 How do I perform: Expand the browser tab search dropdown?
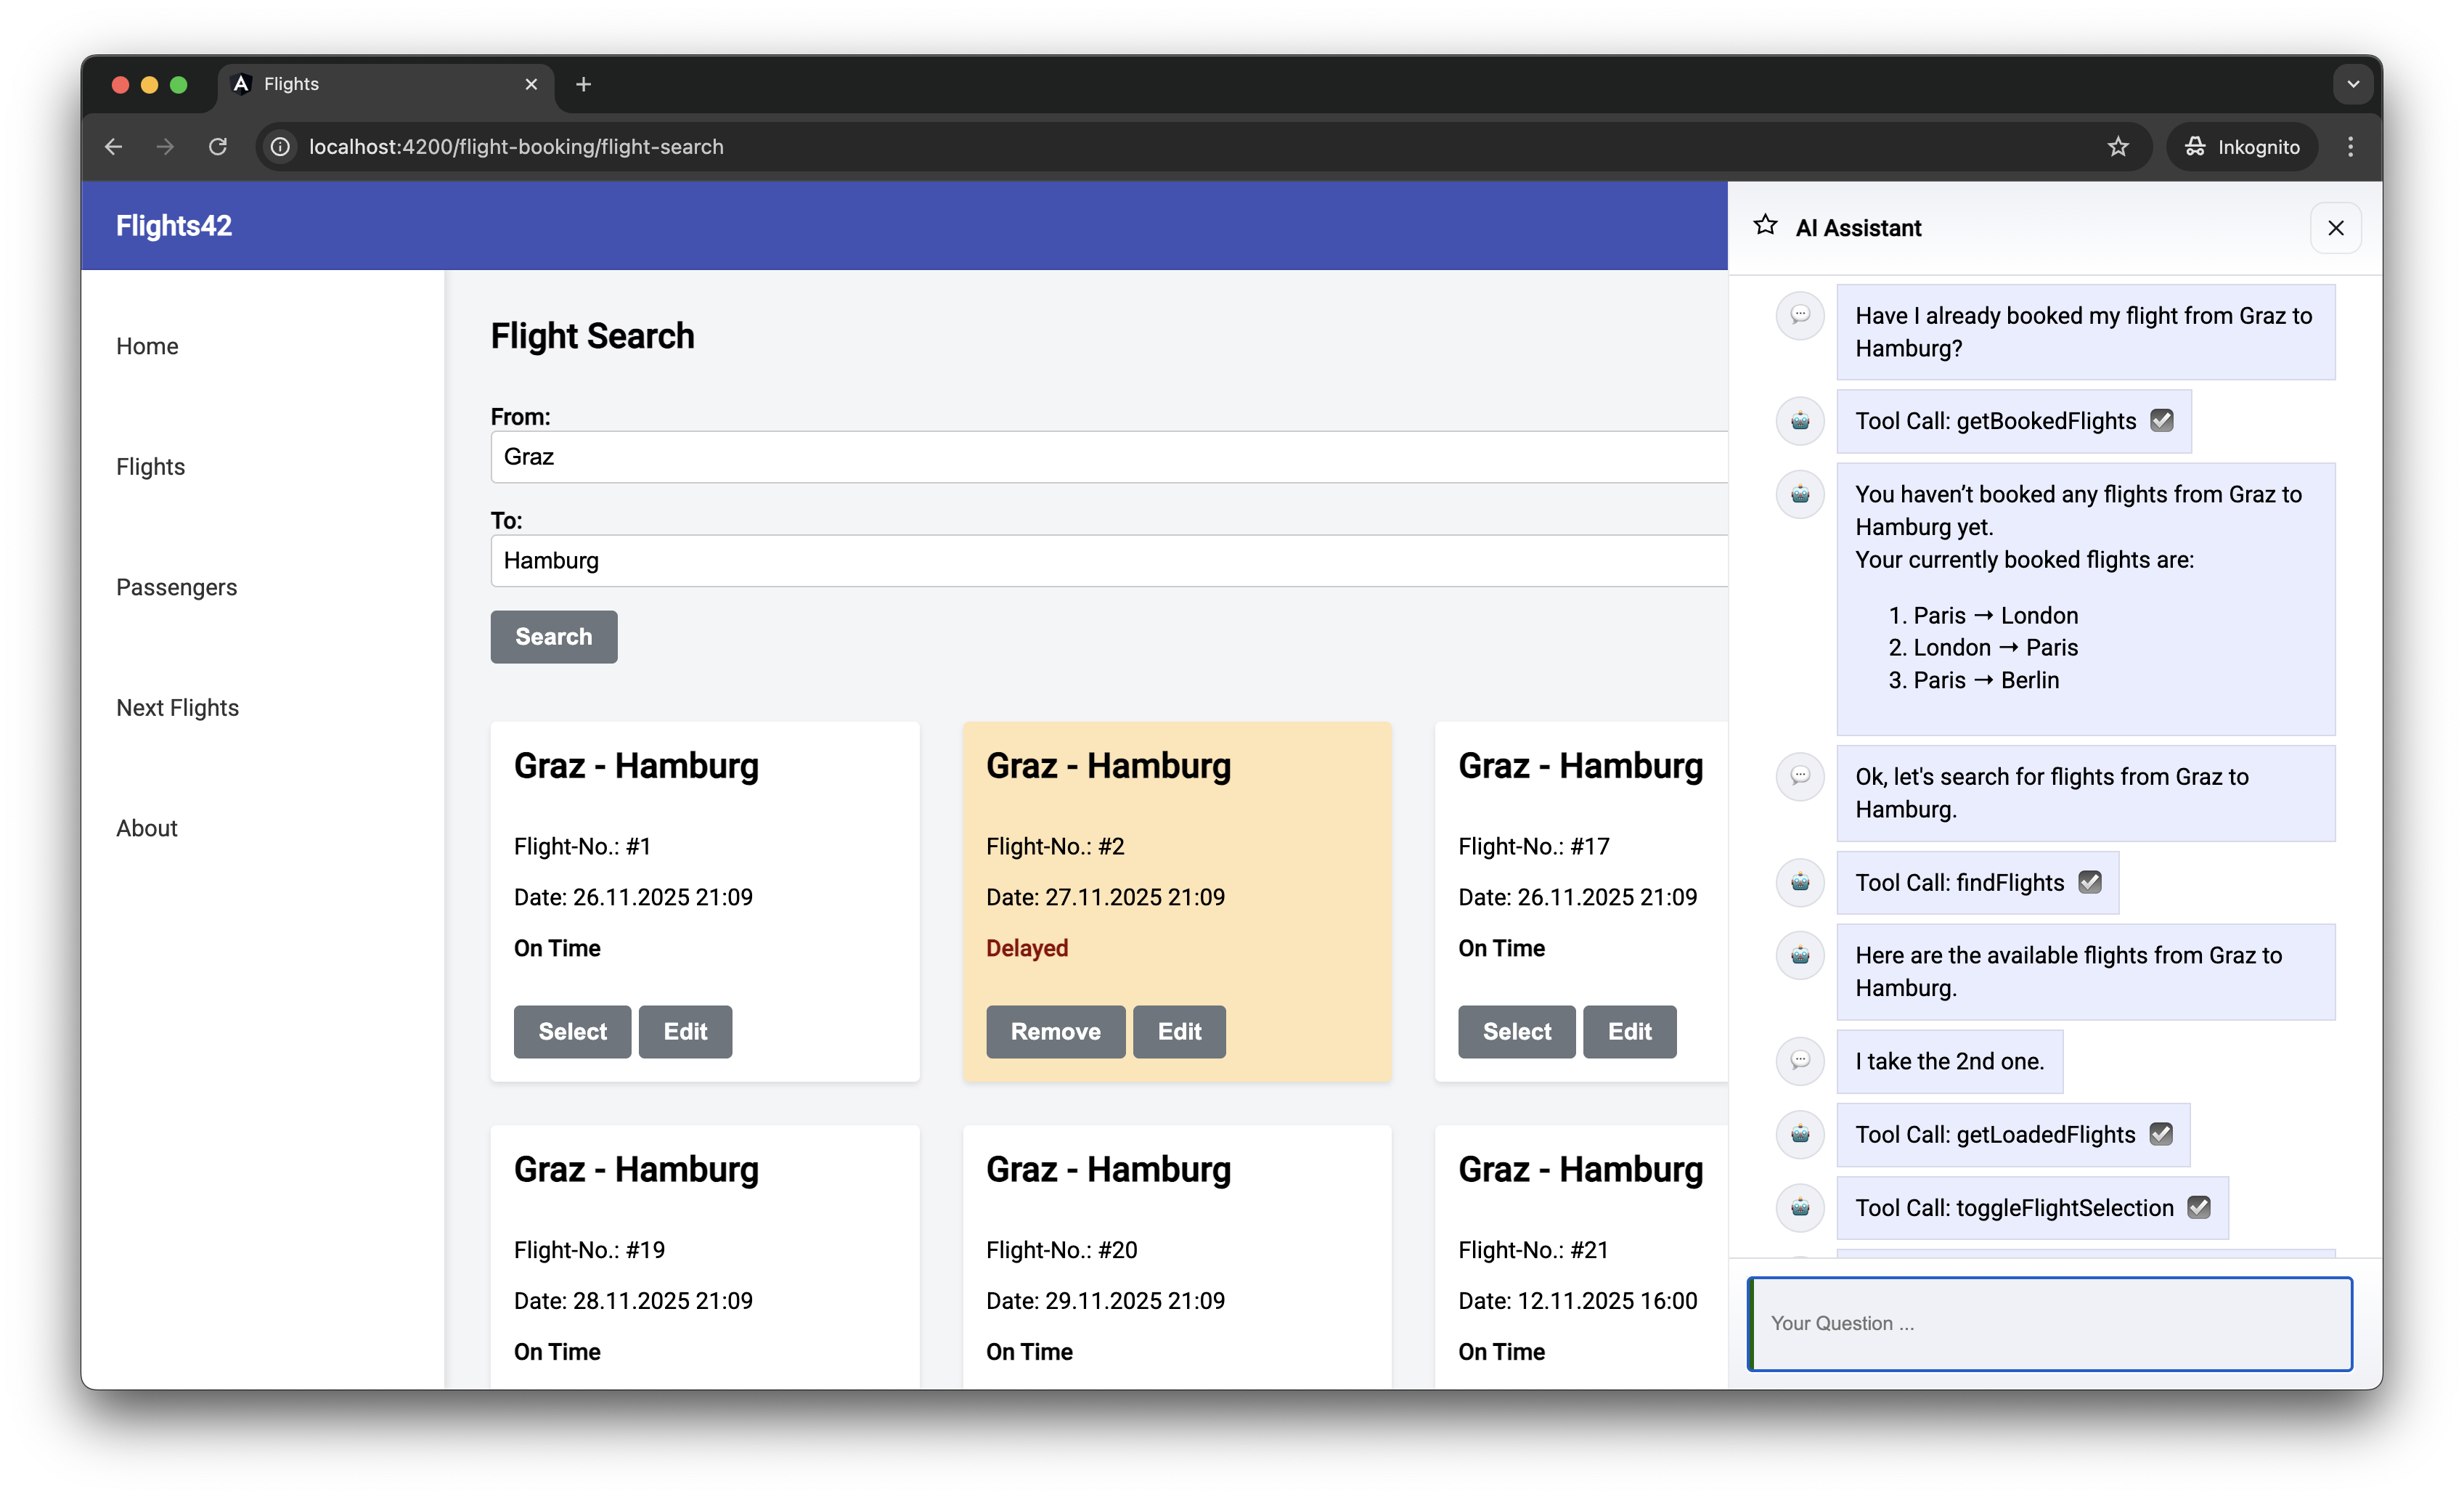2353,84
